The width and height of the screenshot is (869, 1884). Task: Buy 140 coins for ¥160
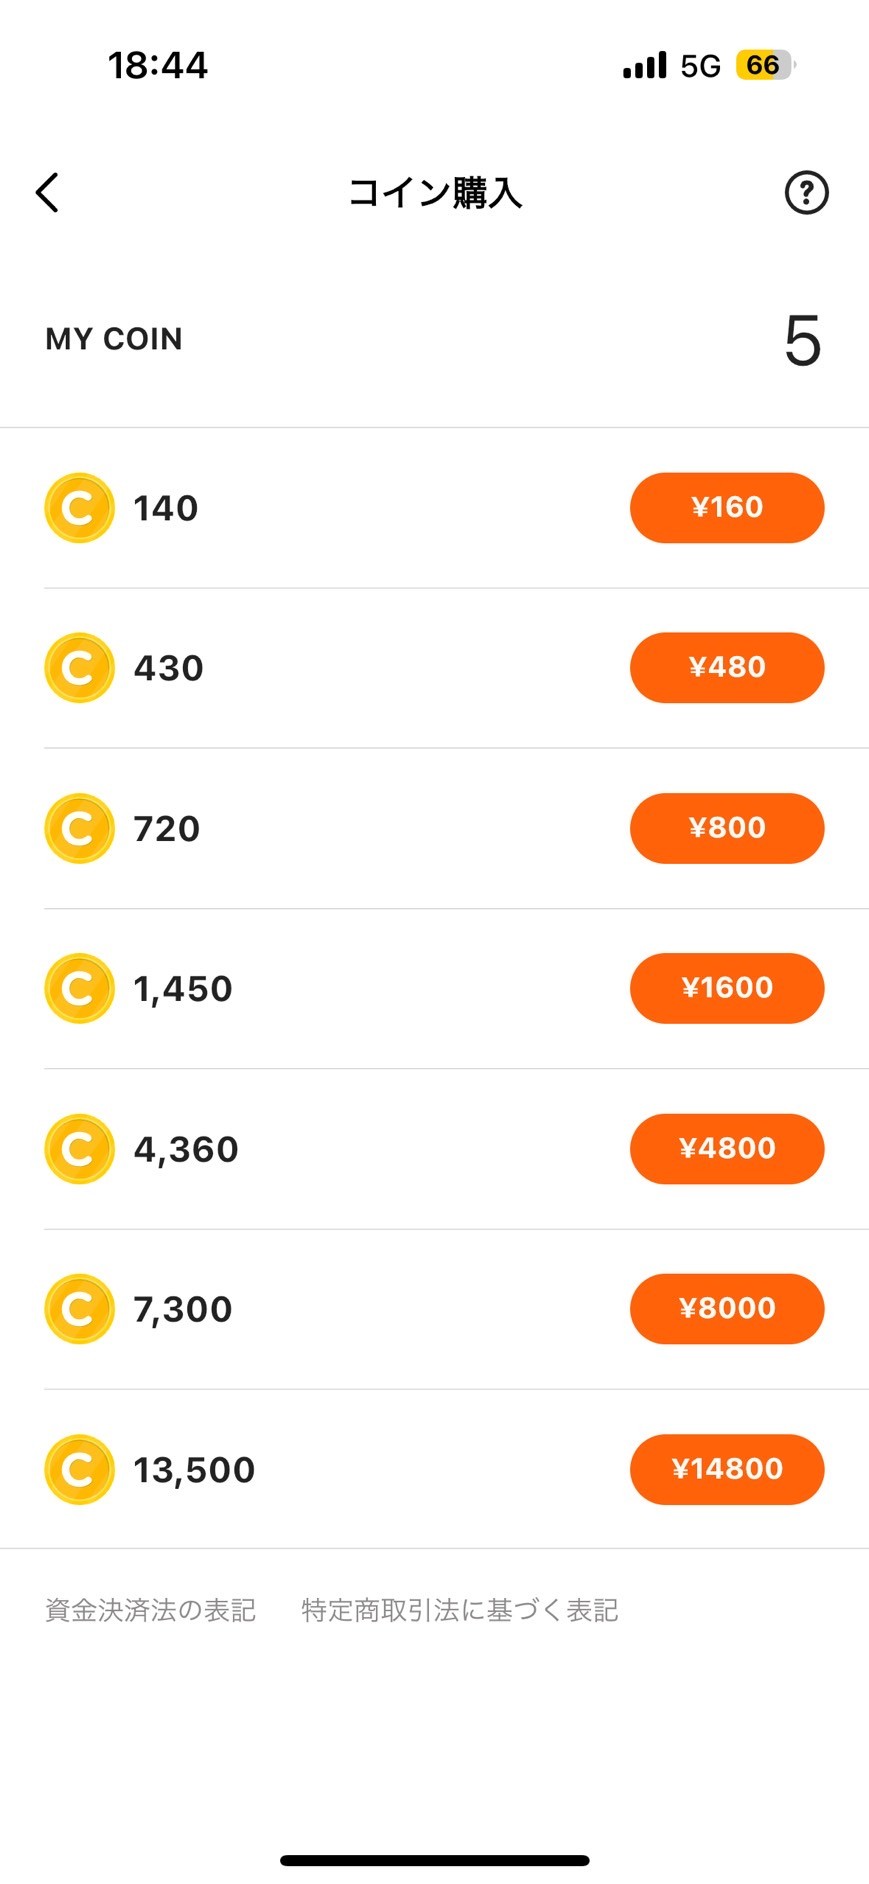[726, 508]
